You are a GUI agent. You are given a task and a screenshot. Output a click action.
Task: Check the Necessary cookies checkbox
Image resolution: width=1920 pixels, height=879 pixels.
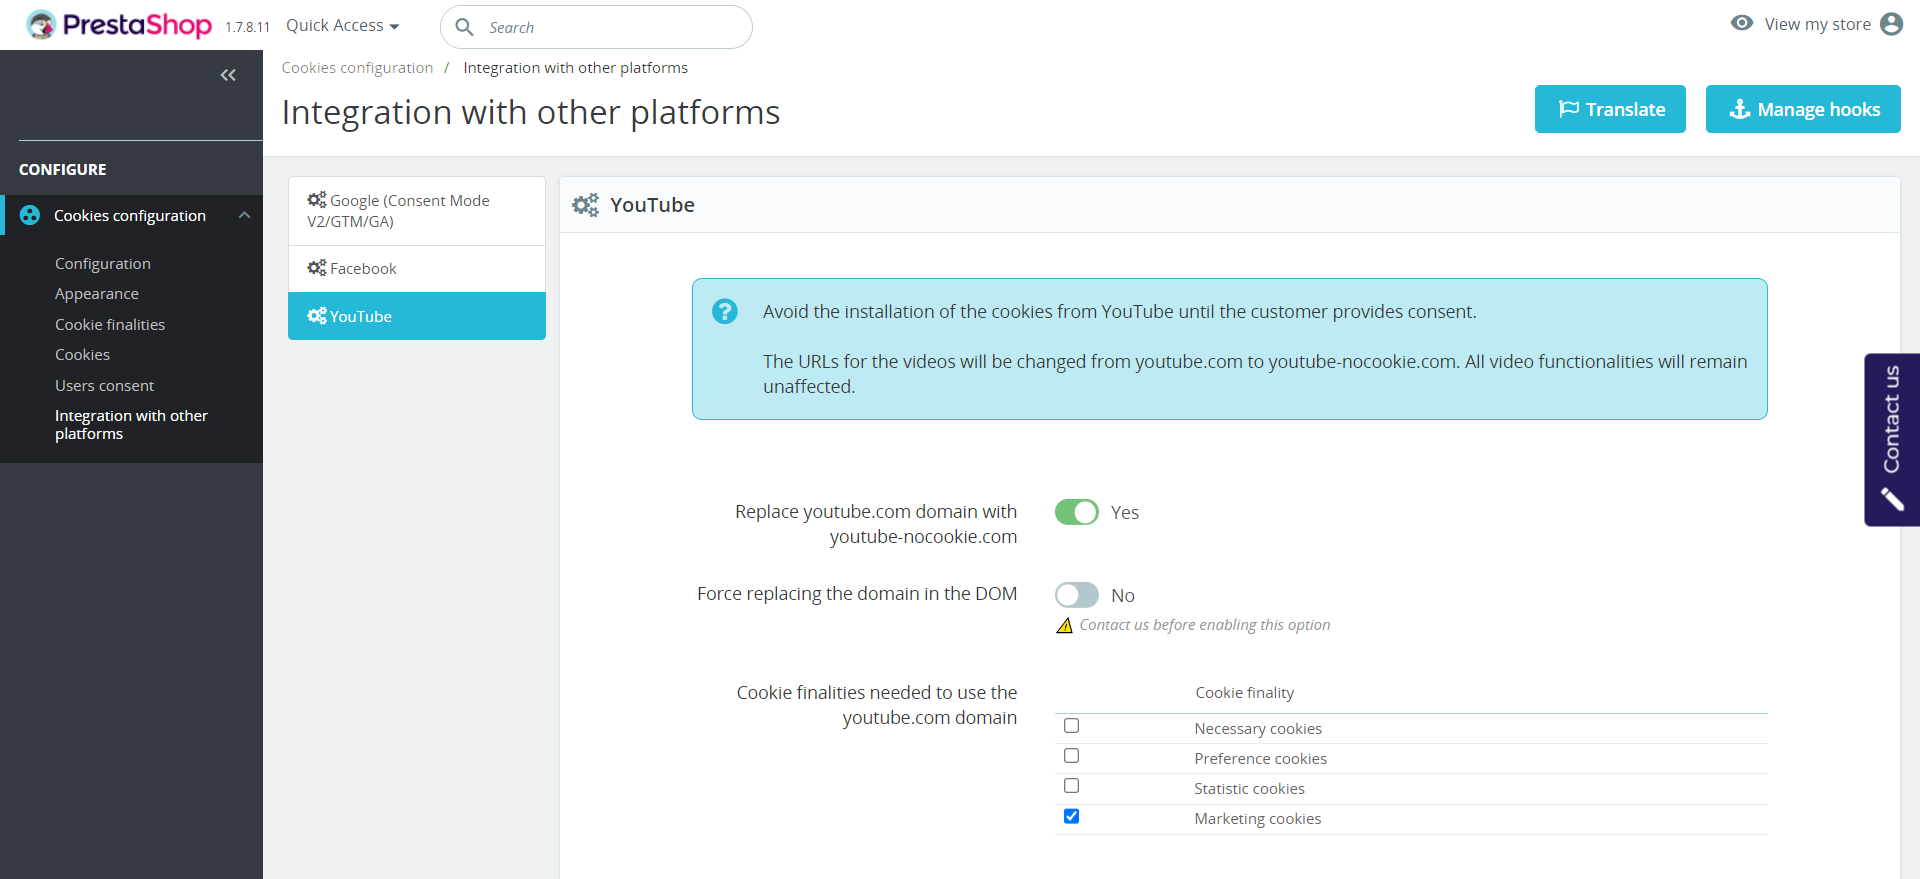[1072, 726]
